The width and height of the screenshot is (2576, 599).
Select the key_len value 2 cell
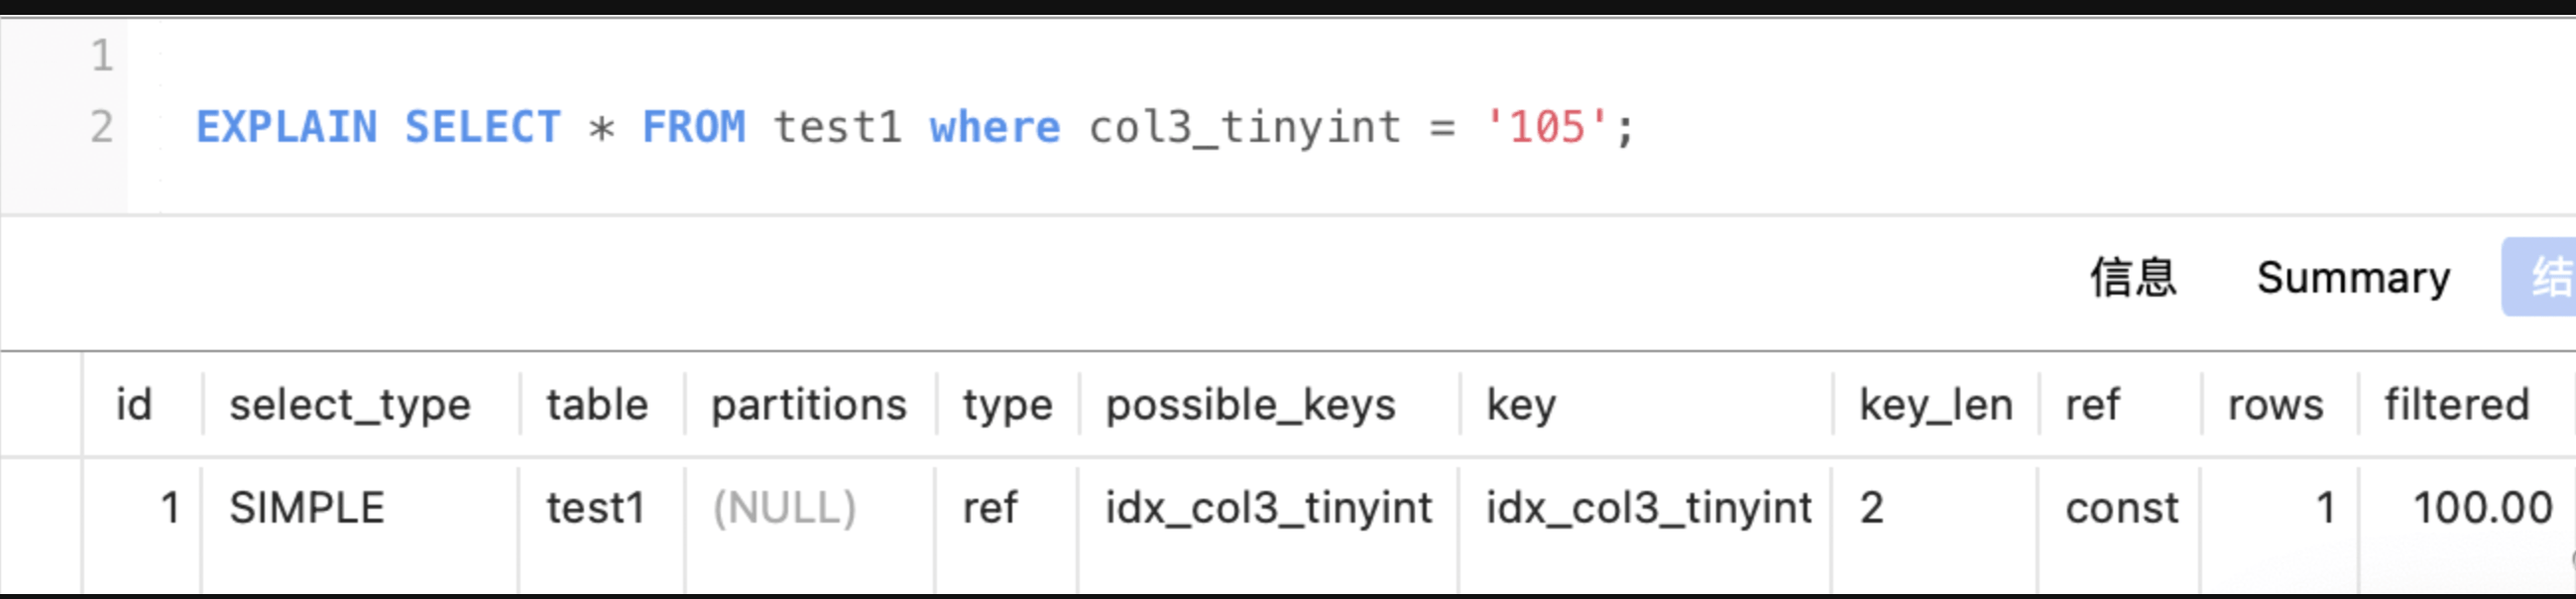1872,508
